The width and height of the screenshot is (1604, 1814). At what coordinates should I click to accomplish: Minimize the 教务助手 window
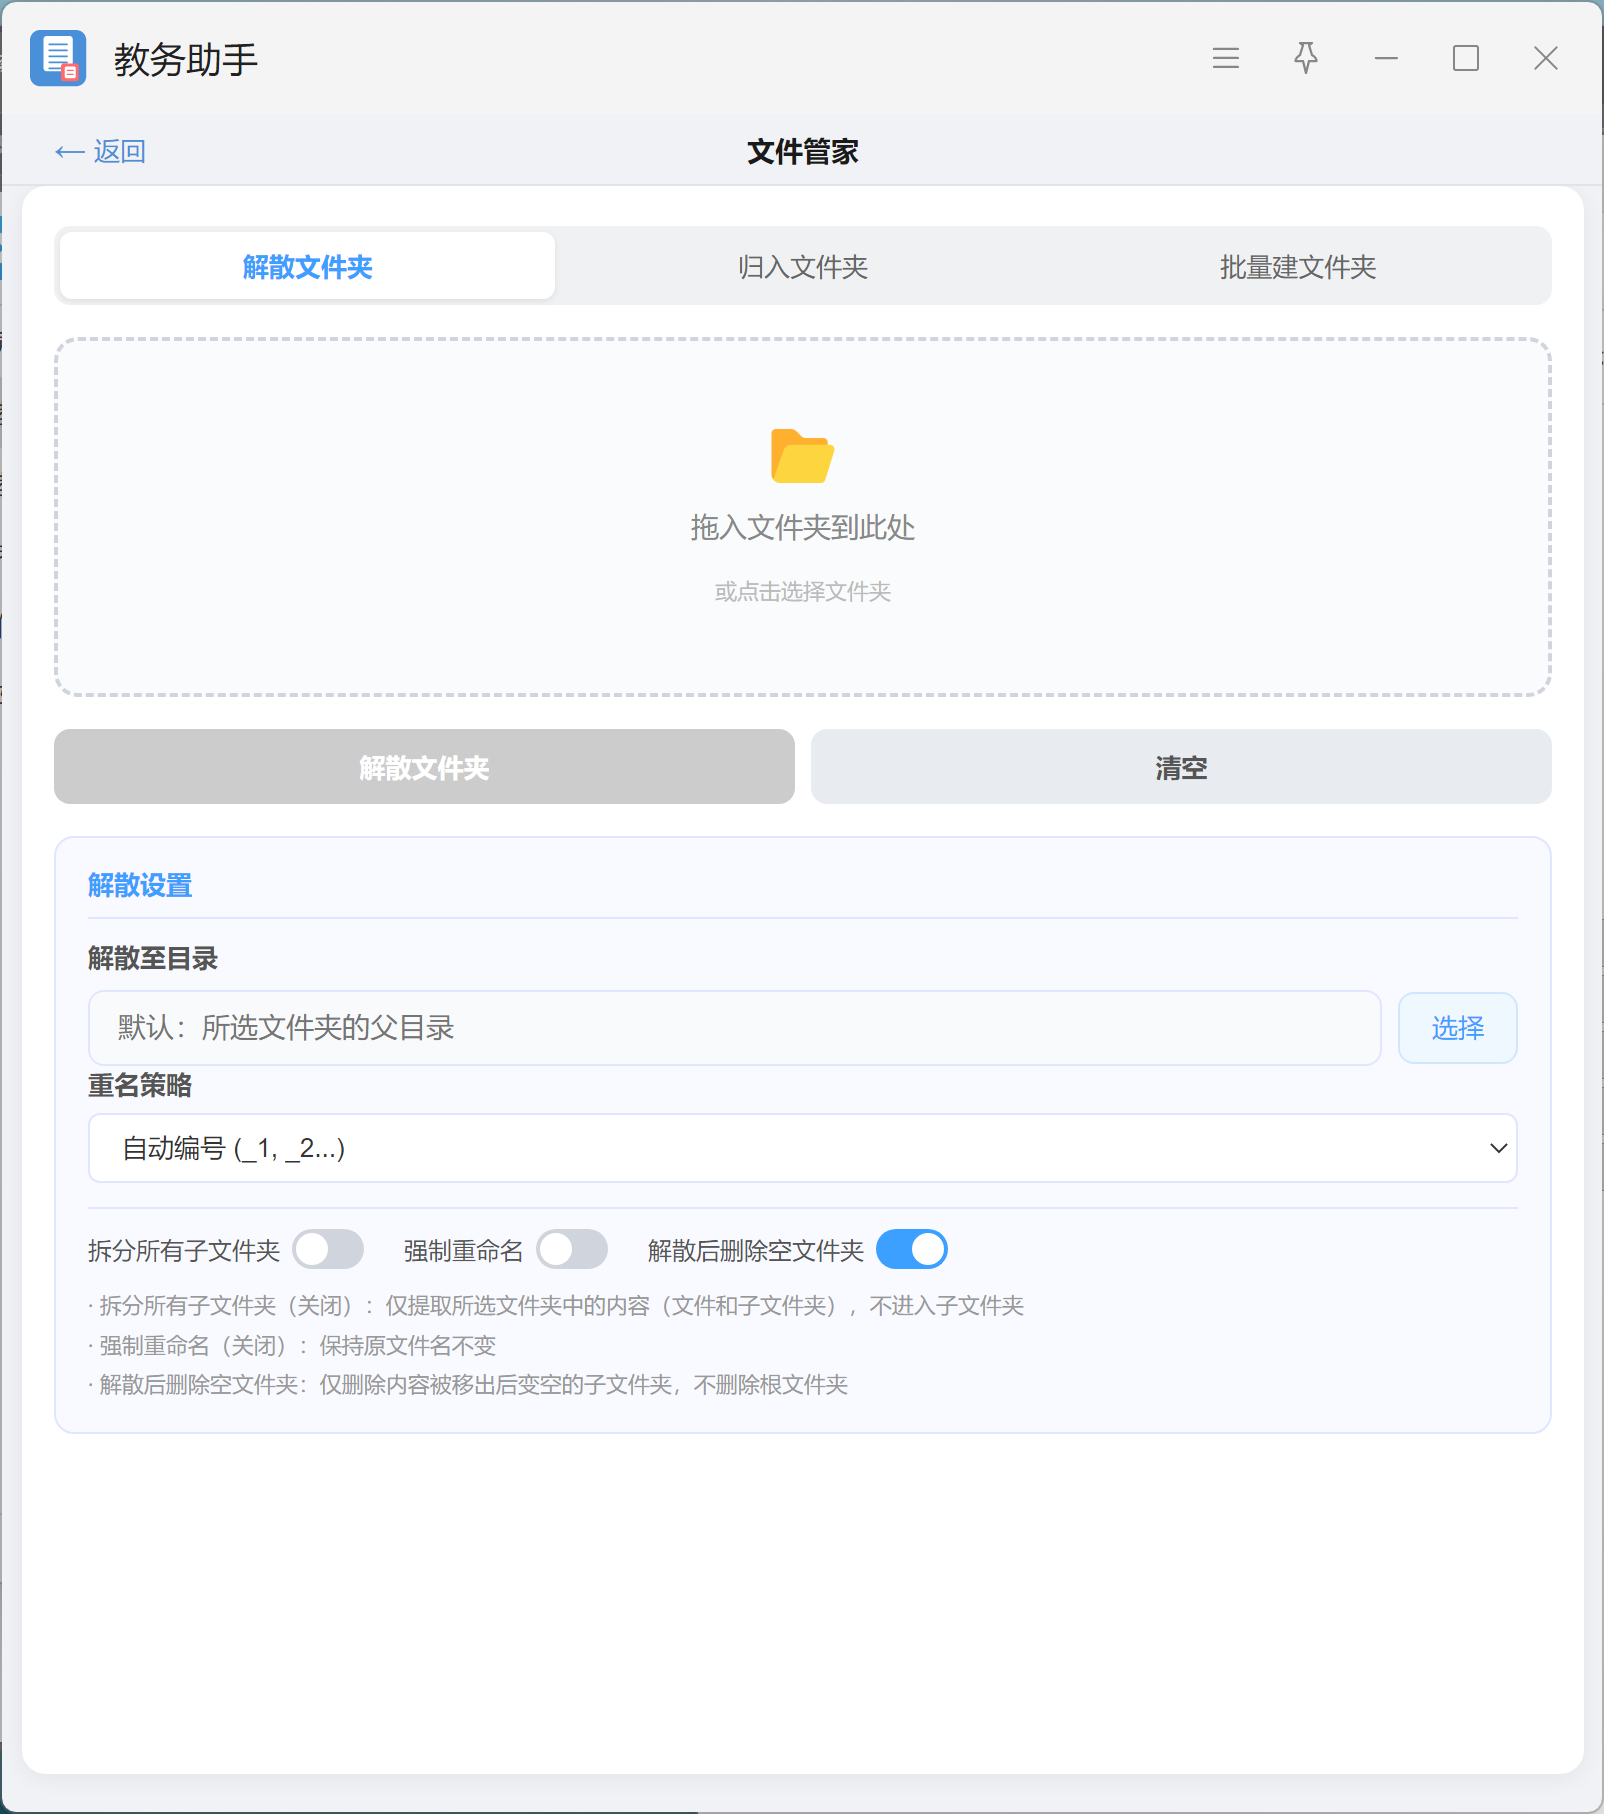pos(1386,59)
